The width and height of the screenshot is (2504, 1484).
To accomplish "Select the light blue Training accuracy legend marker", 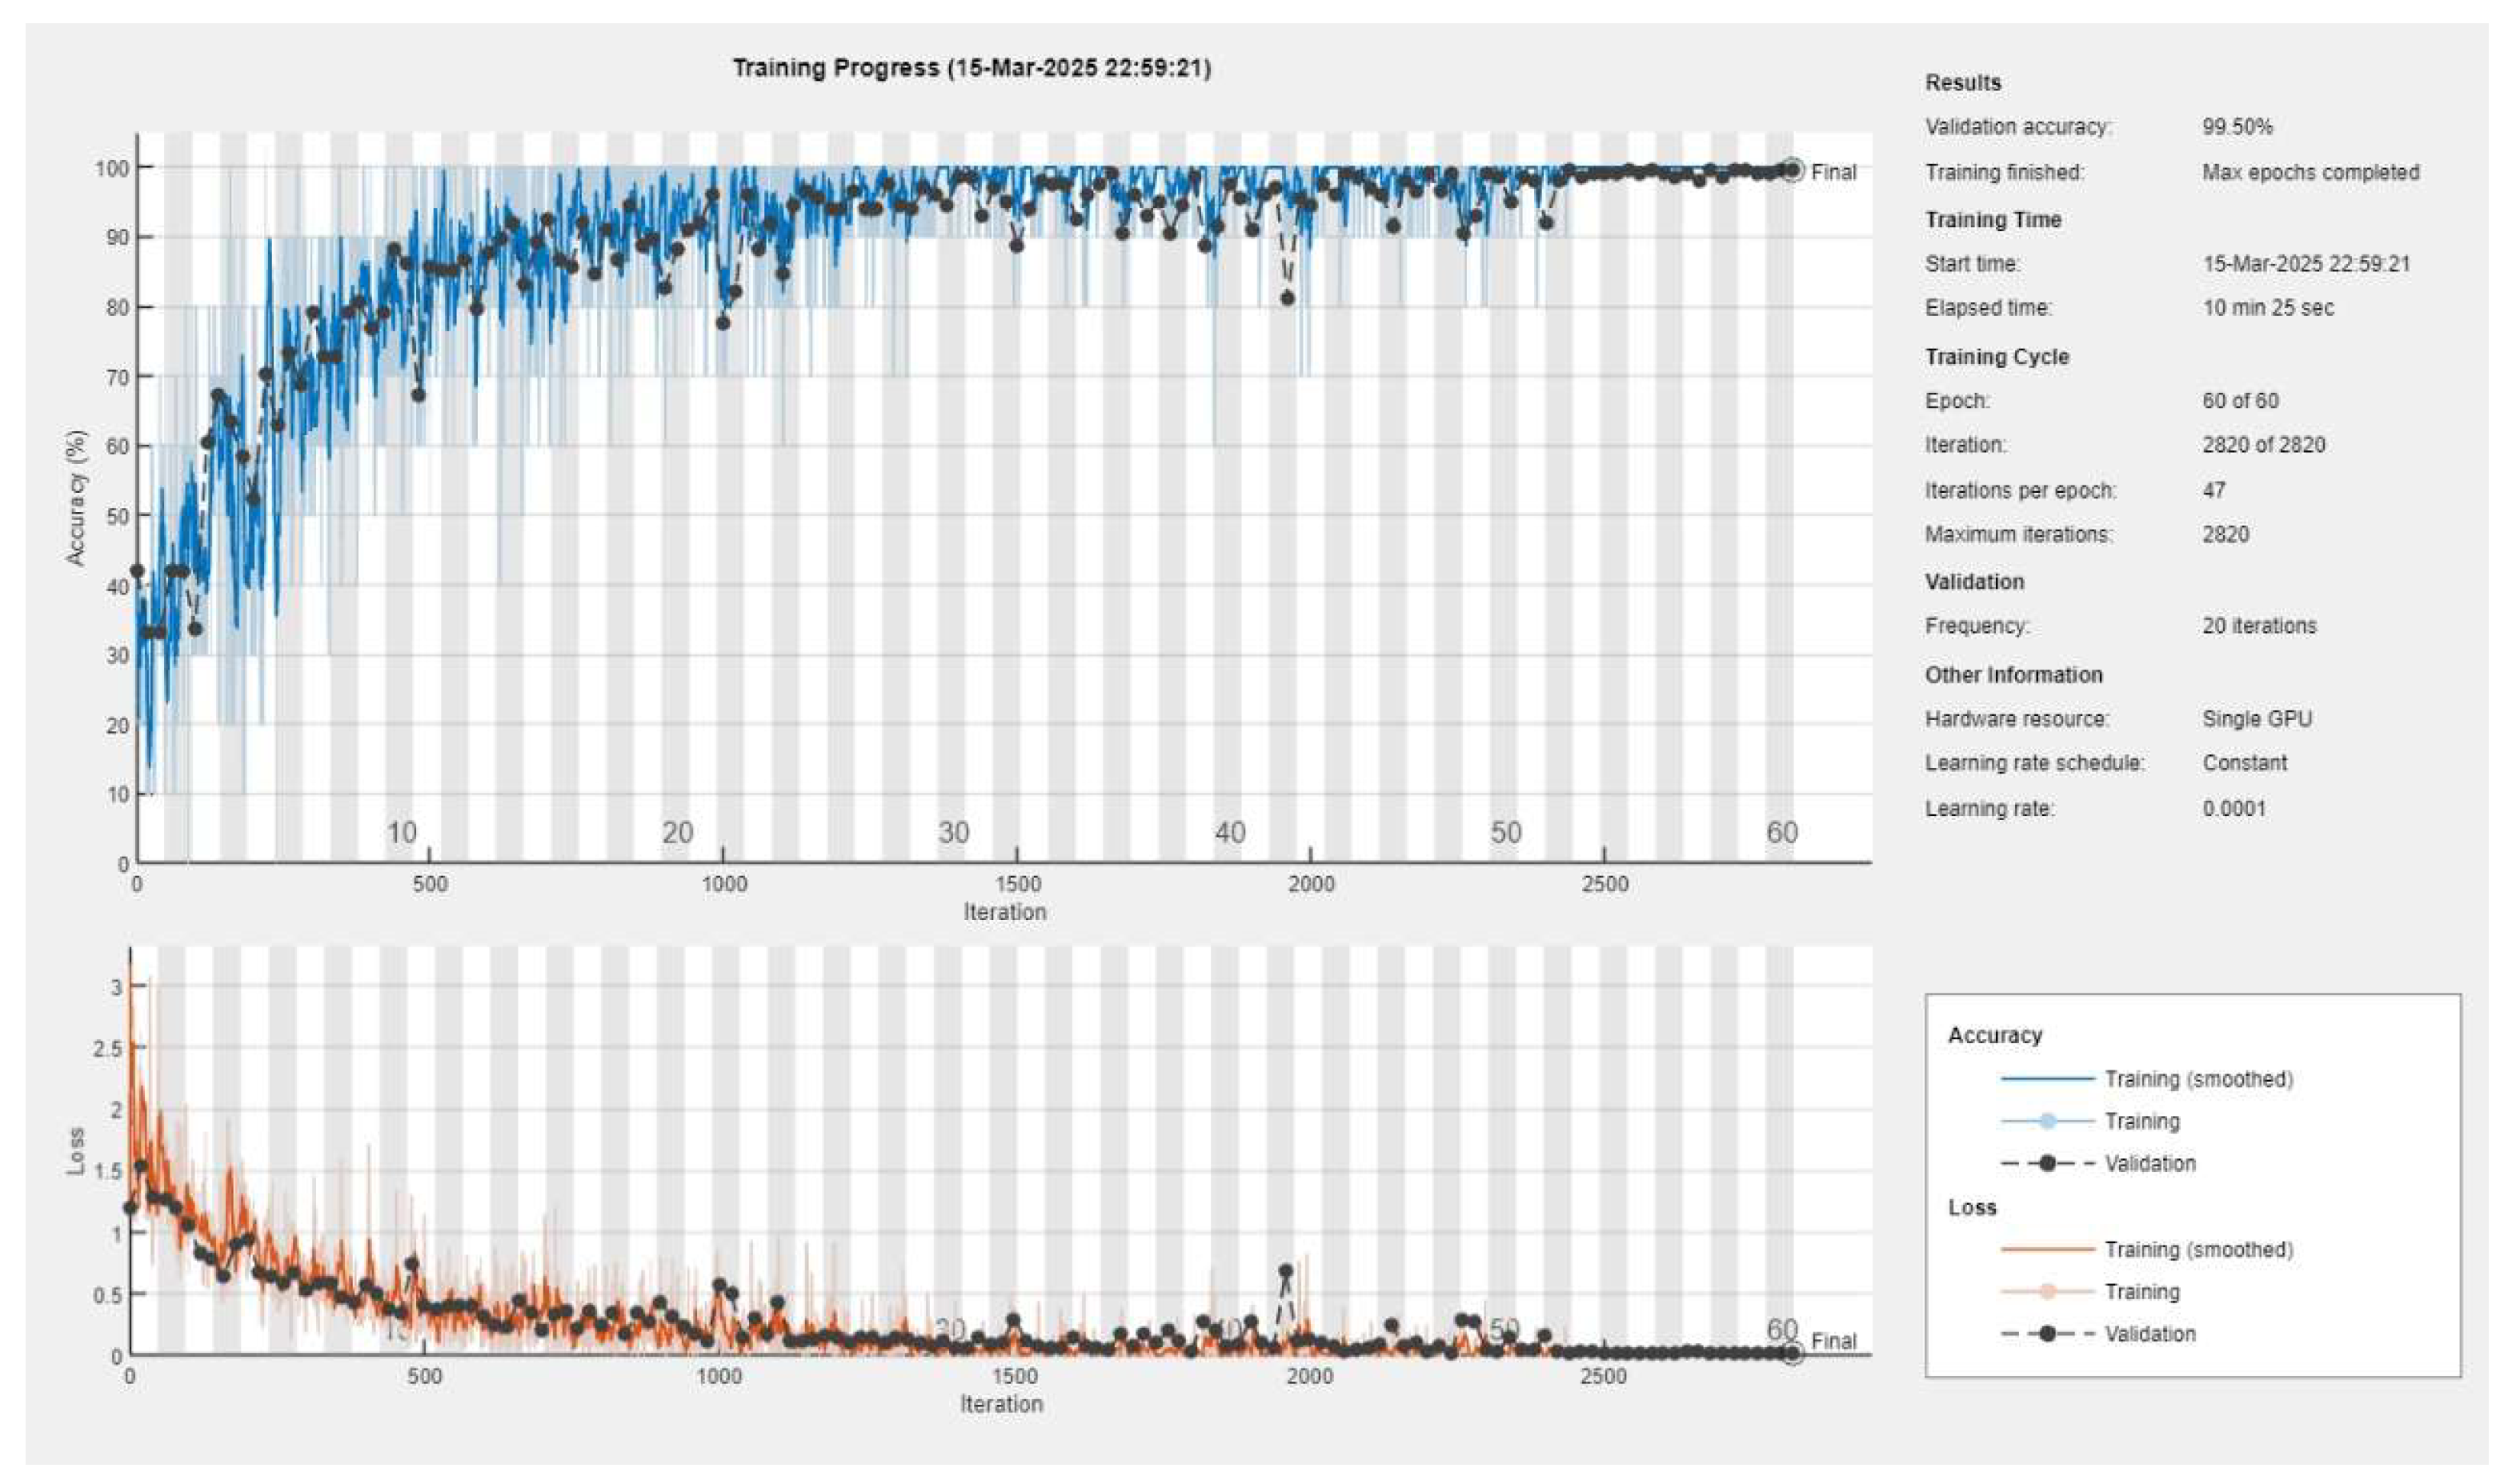I will pos(2047,1121).
